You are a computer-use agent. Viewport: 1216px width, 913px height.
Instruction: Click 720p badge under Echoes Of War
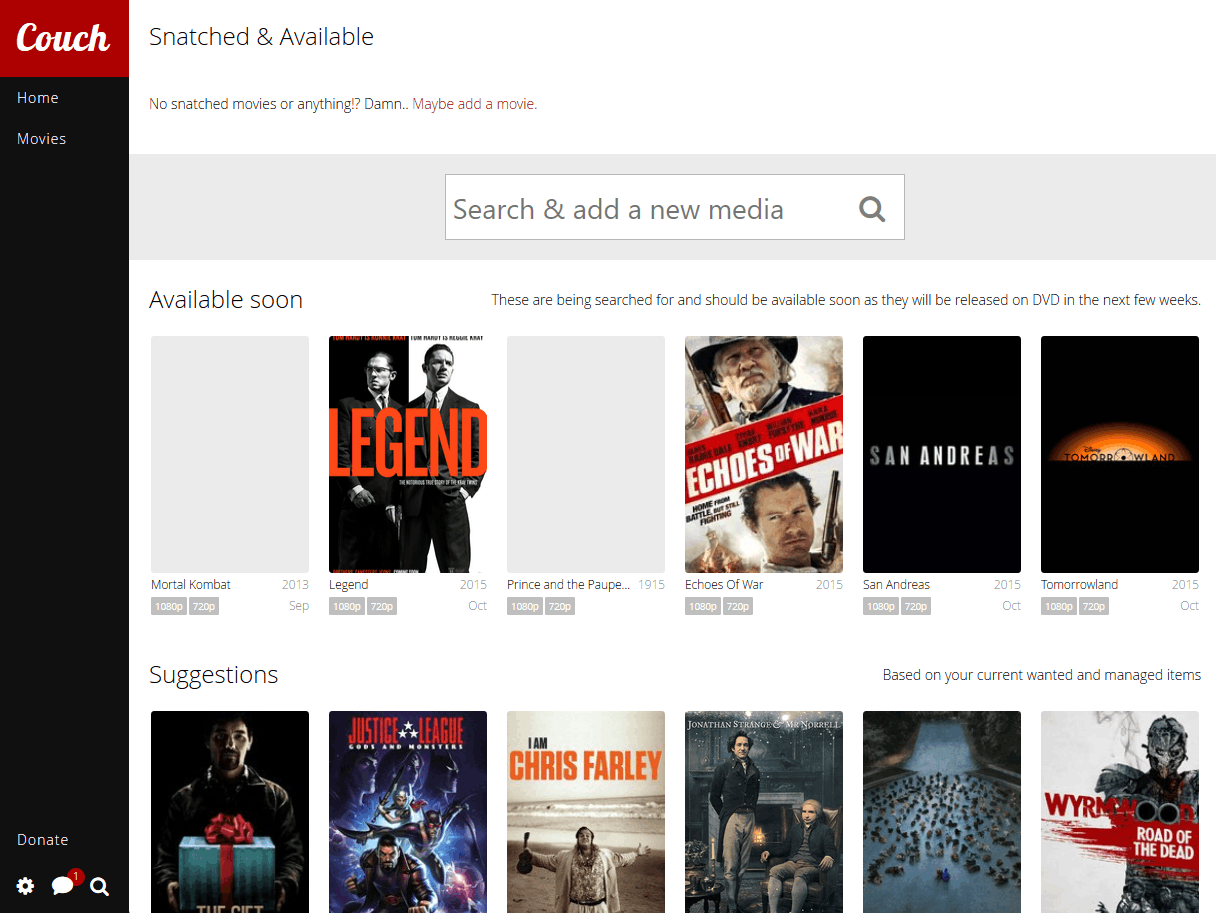coord(738,606)
